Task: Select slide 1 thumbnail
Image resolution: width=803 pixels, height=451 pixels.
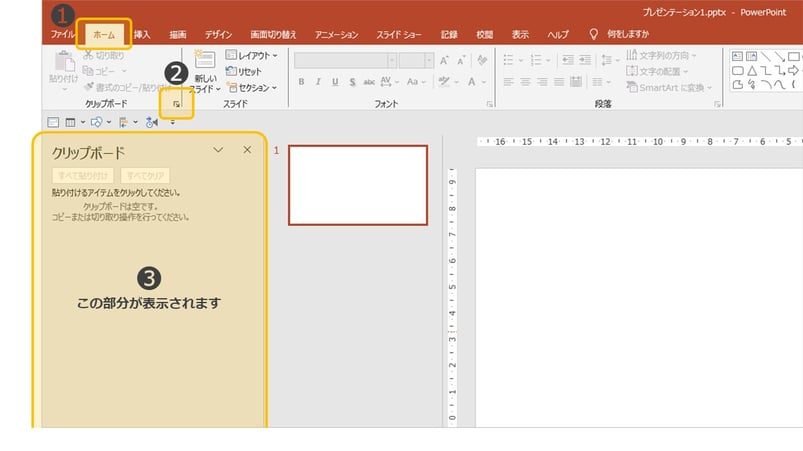Action: [x=358, y=185]
